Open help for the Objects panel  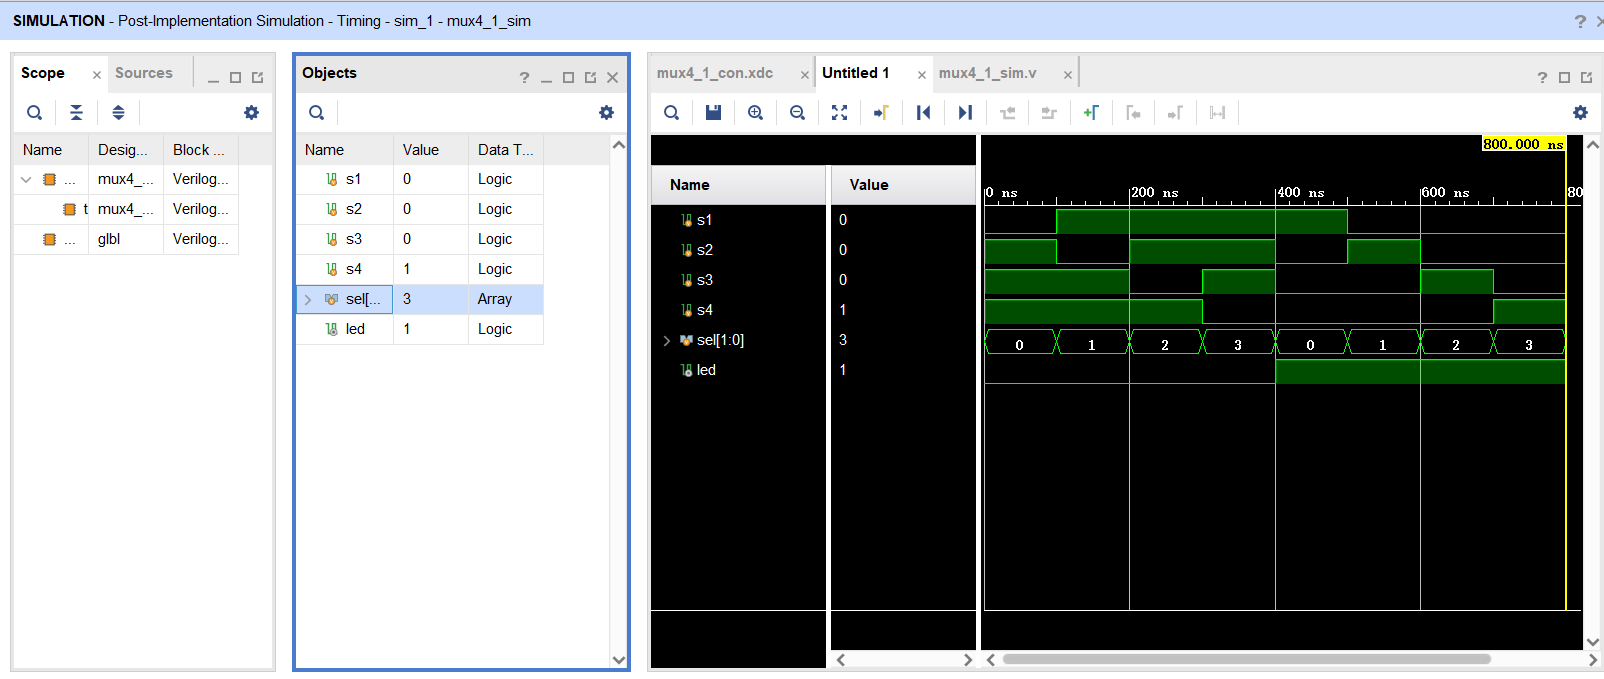coord(524,77)
